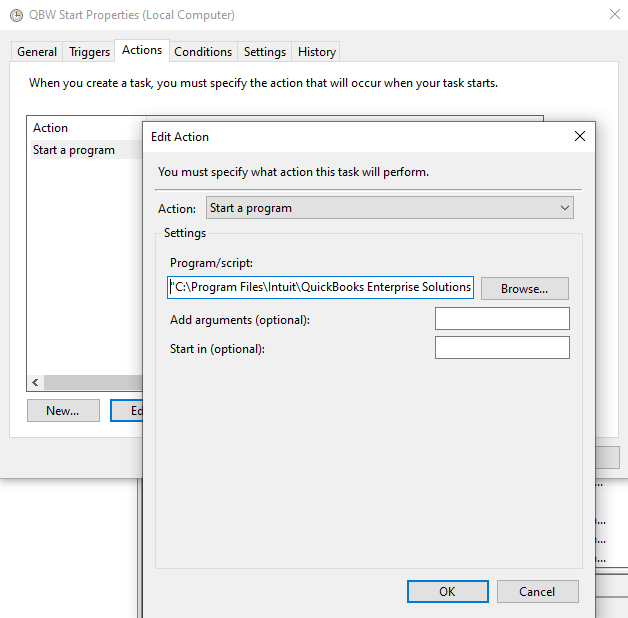The image size is (628, 618).
Task: Click inside the Program/script path field
Action: [320, 287]
